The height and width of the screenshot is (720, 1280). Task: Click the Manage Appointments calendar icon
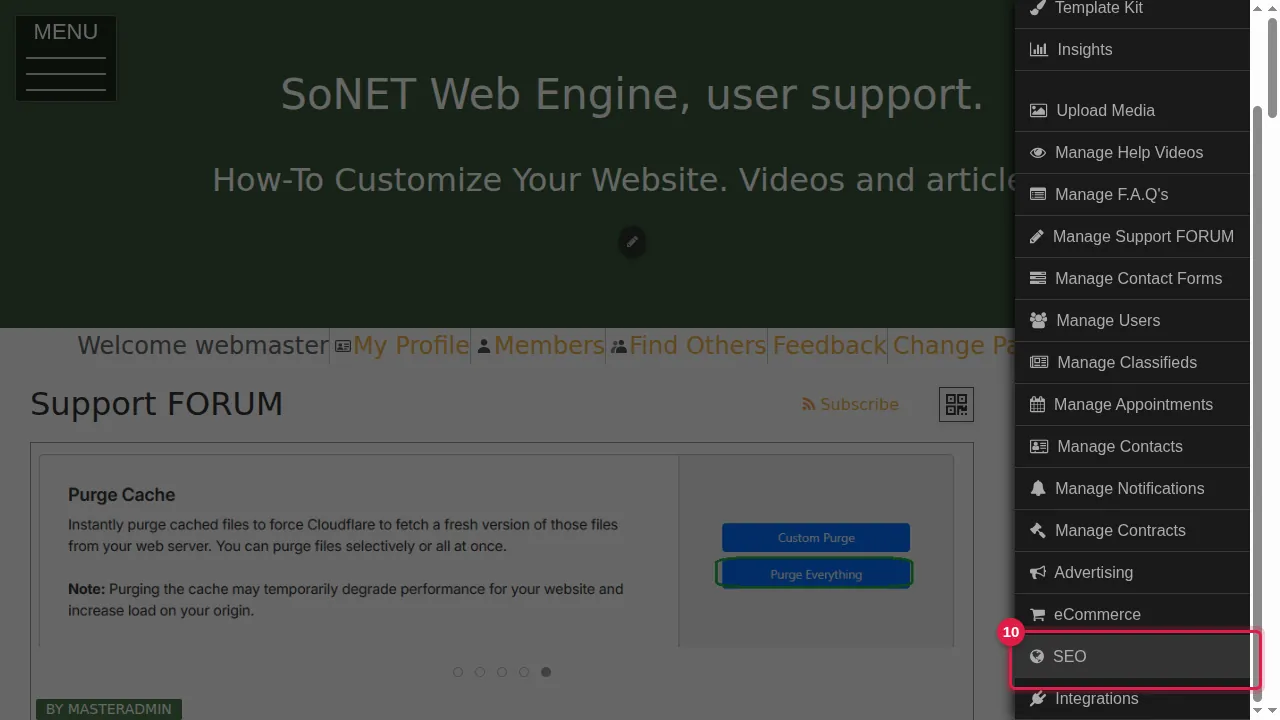click(1037, 405)
